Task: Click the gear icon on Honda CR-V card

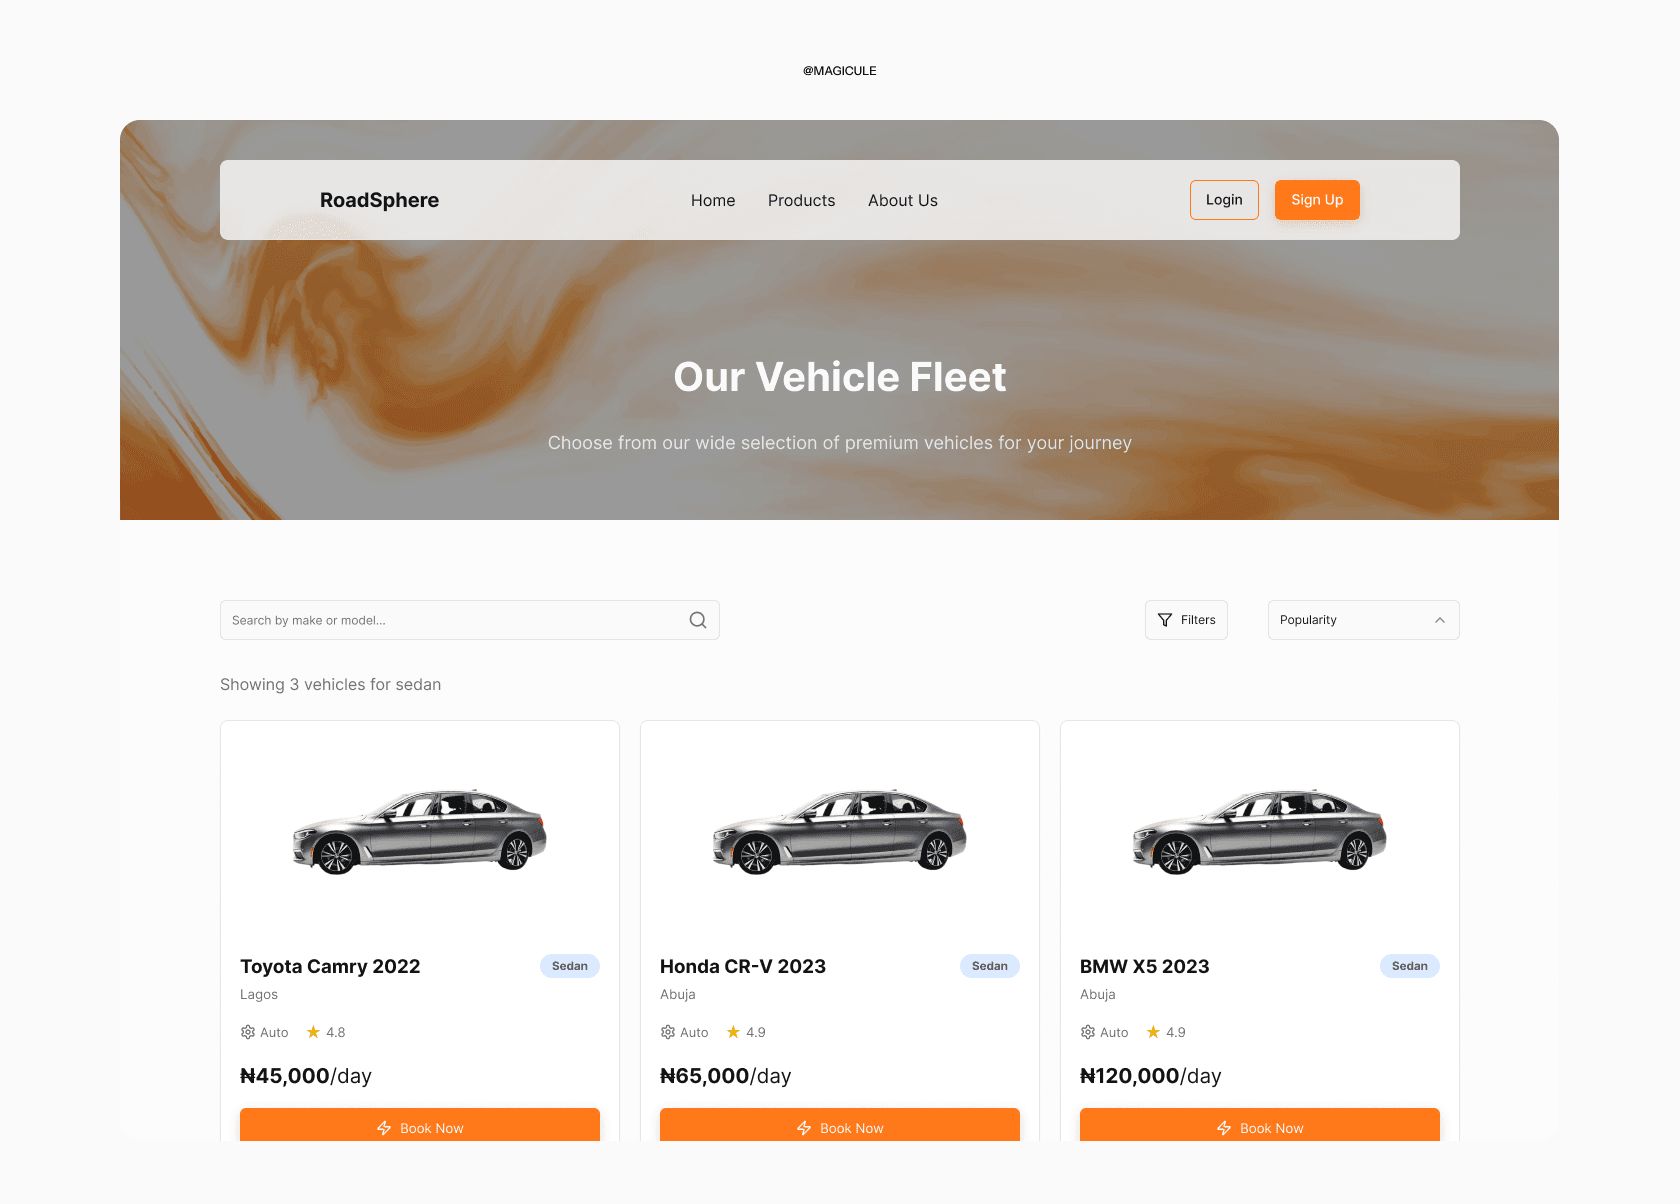Action: pos(668,1032)
